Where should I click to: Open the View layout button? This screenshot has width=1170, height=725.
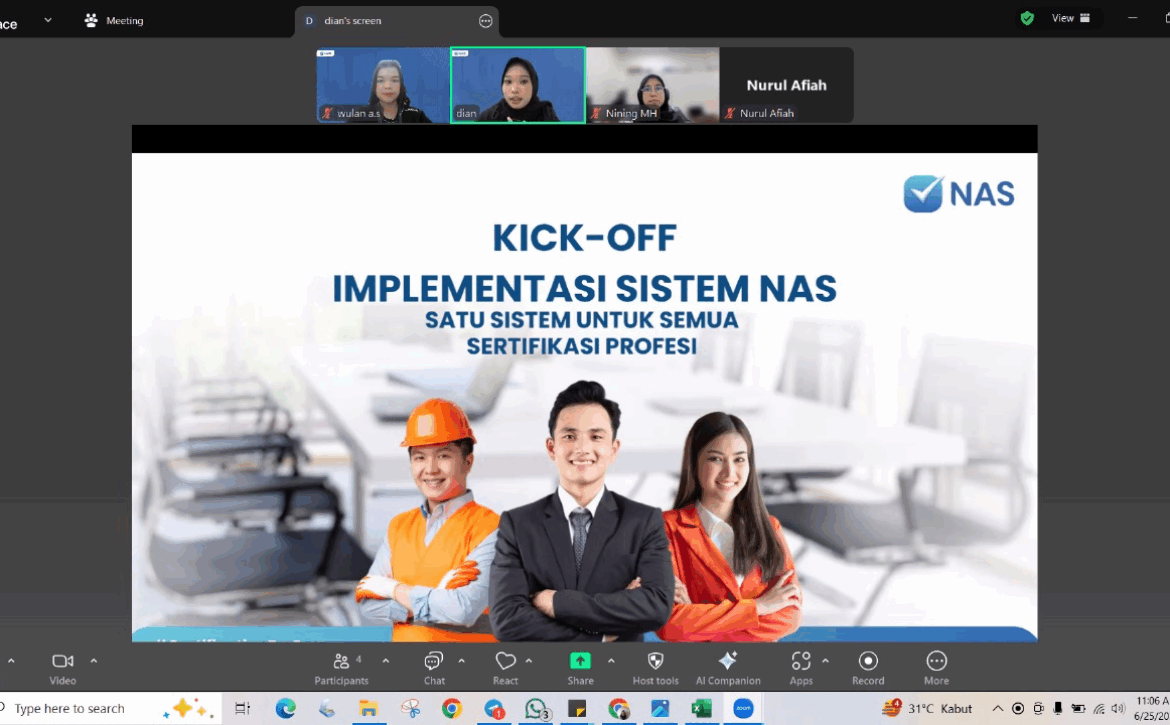pos(1070,18)
